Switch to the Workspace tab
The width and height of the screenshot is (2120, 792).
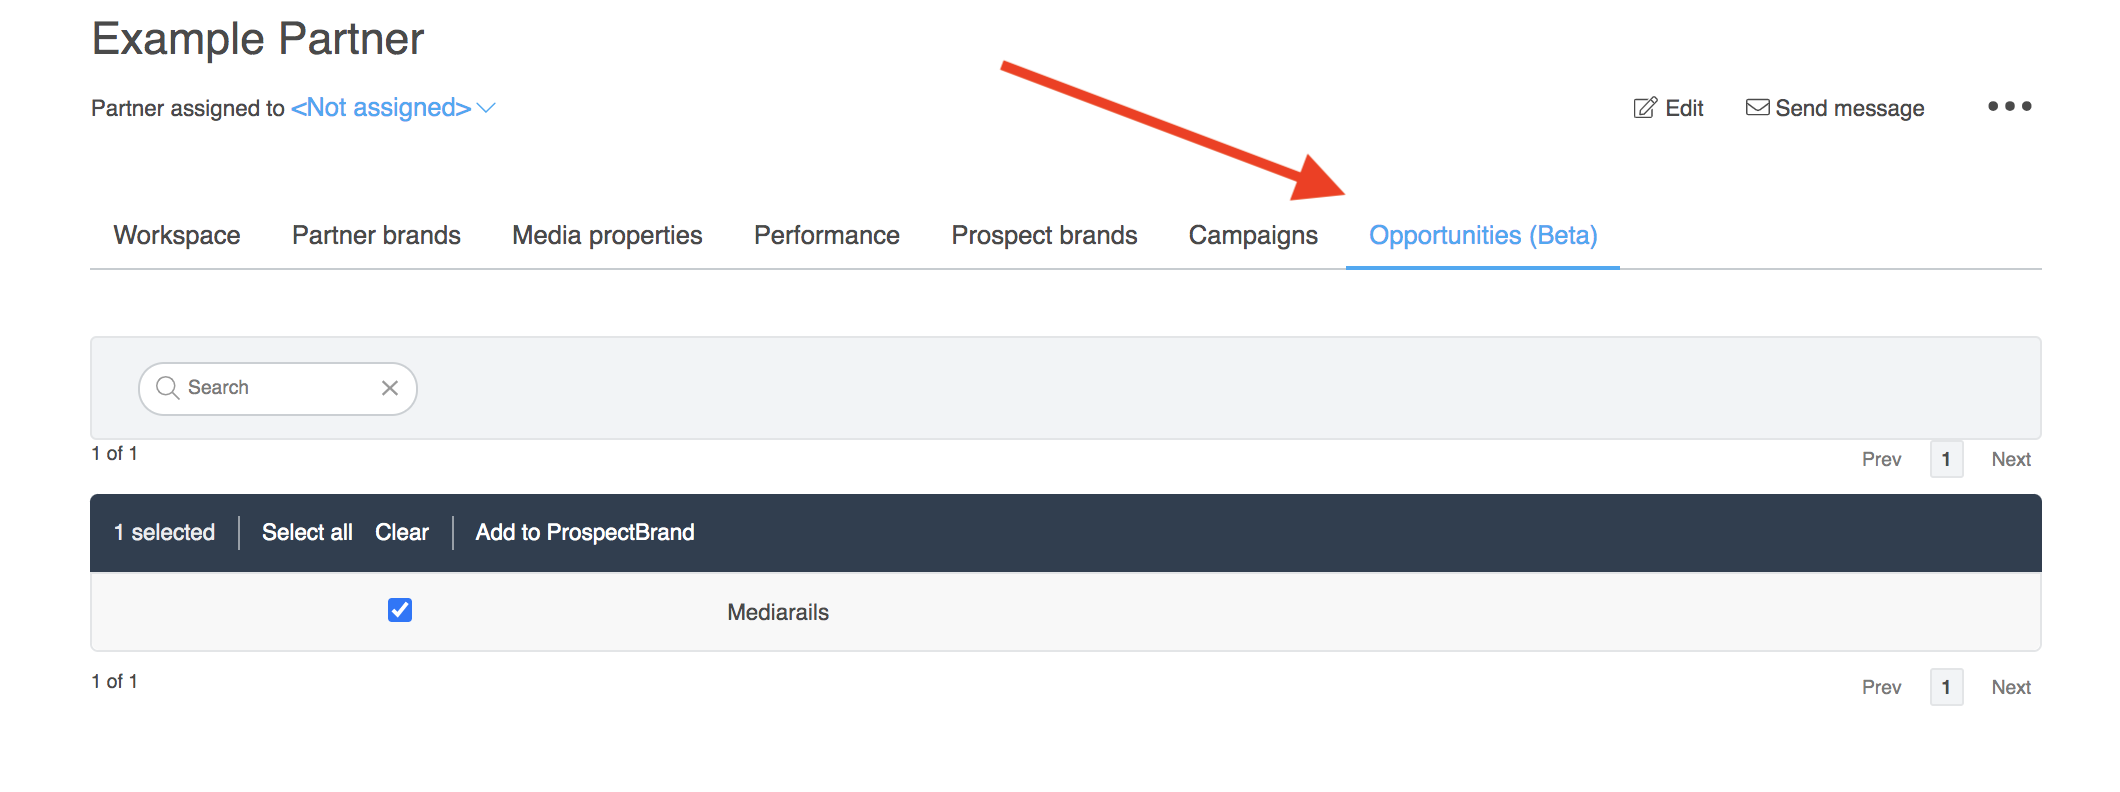coord(177,235)
